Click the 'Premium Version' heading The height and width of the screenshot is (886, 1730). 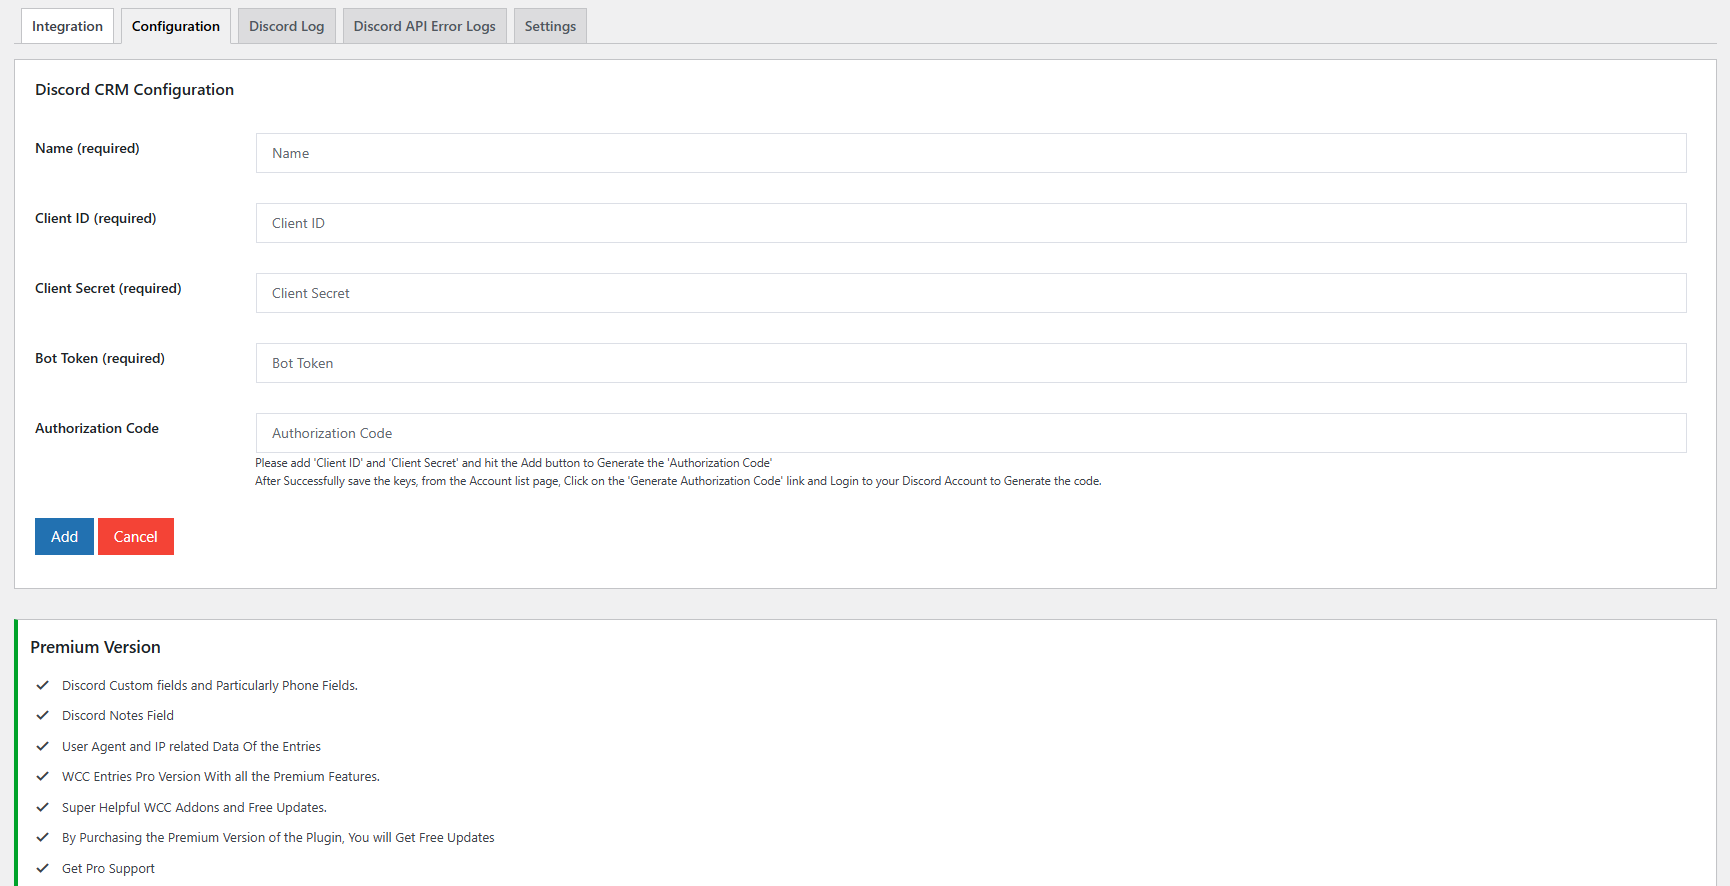95,647
